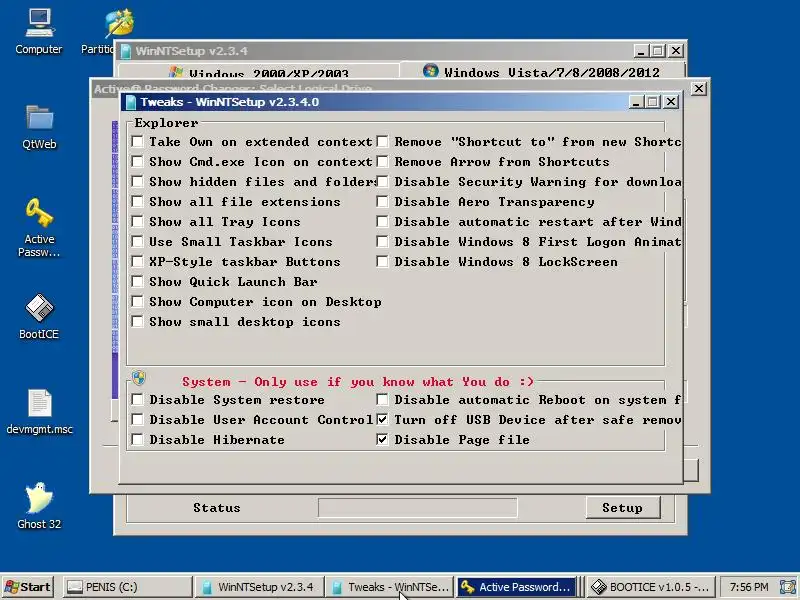Open the Computer desktop icon
The height and width of the screenshot is (600, 800).
tap(39, 32)
